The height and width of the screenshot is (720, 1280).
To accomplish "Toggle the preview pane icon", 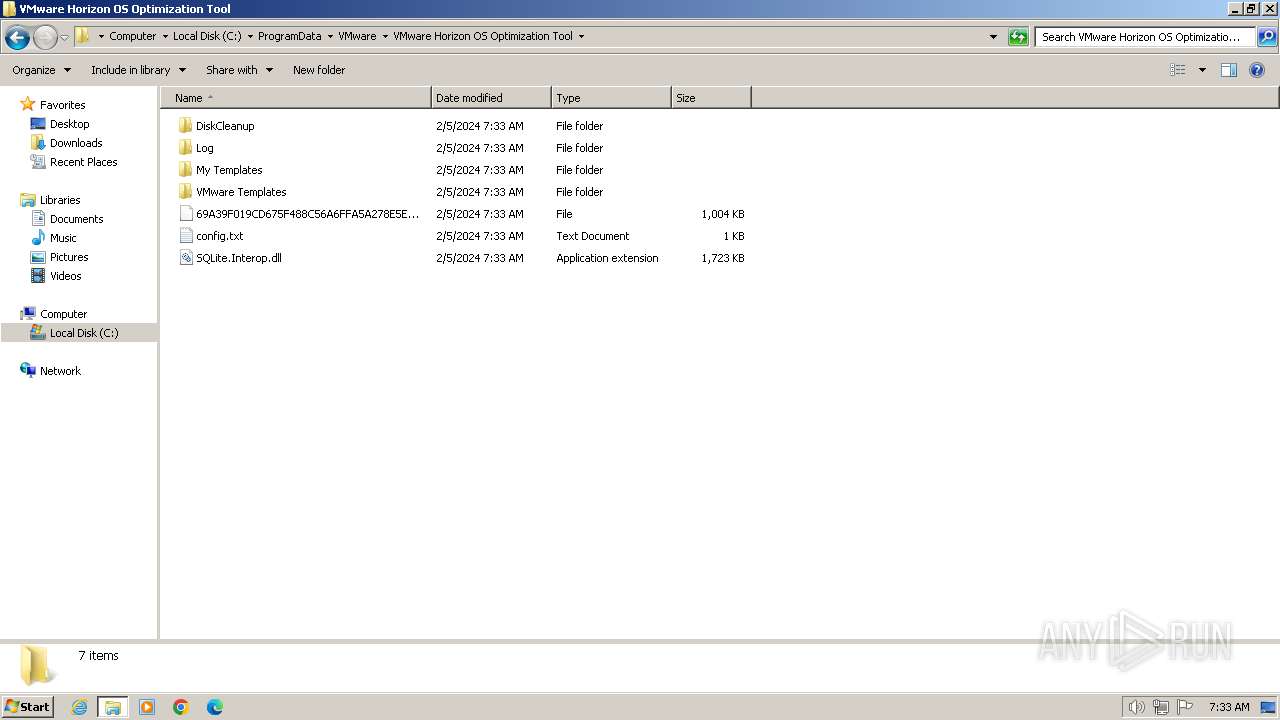I will click(x=1229, y=70).
